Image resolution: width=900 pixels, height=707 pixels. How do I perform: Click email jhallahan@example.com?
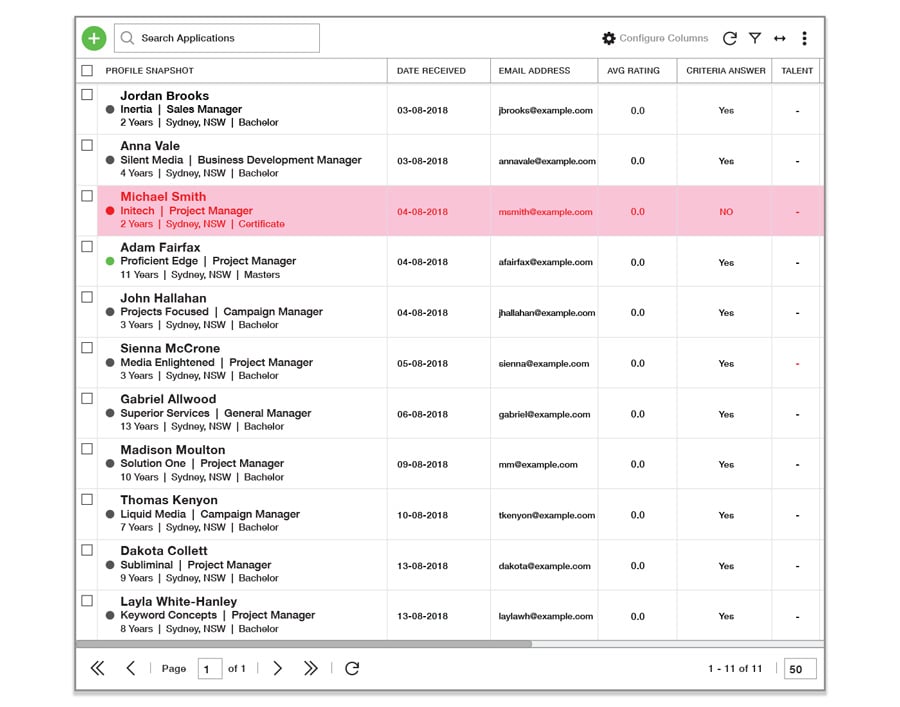tap(547, 313)
